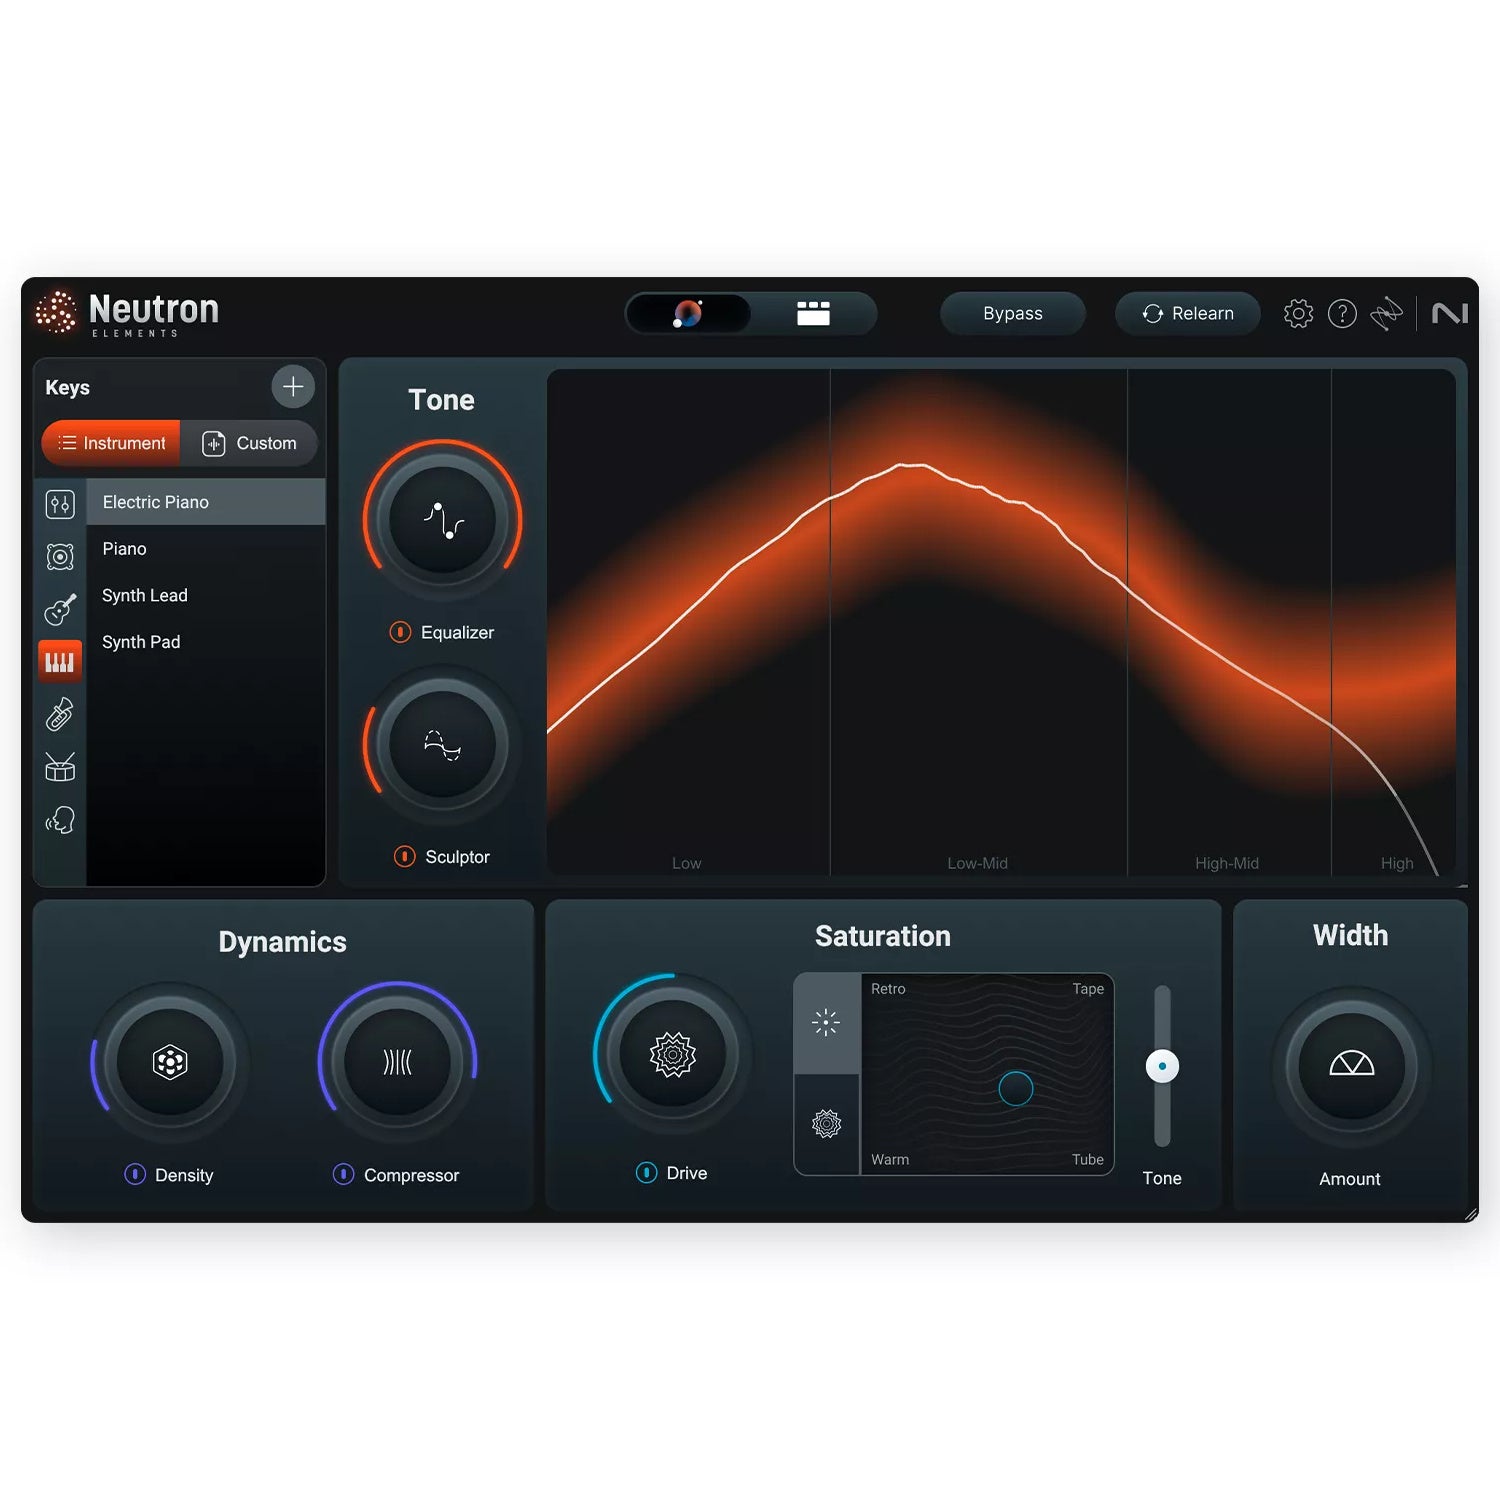The width and height of the screenshot is (1500, 1500).
Task: Click the Low-Mid band label
Action: coord(978,863)
